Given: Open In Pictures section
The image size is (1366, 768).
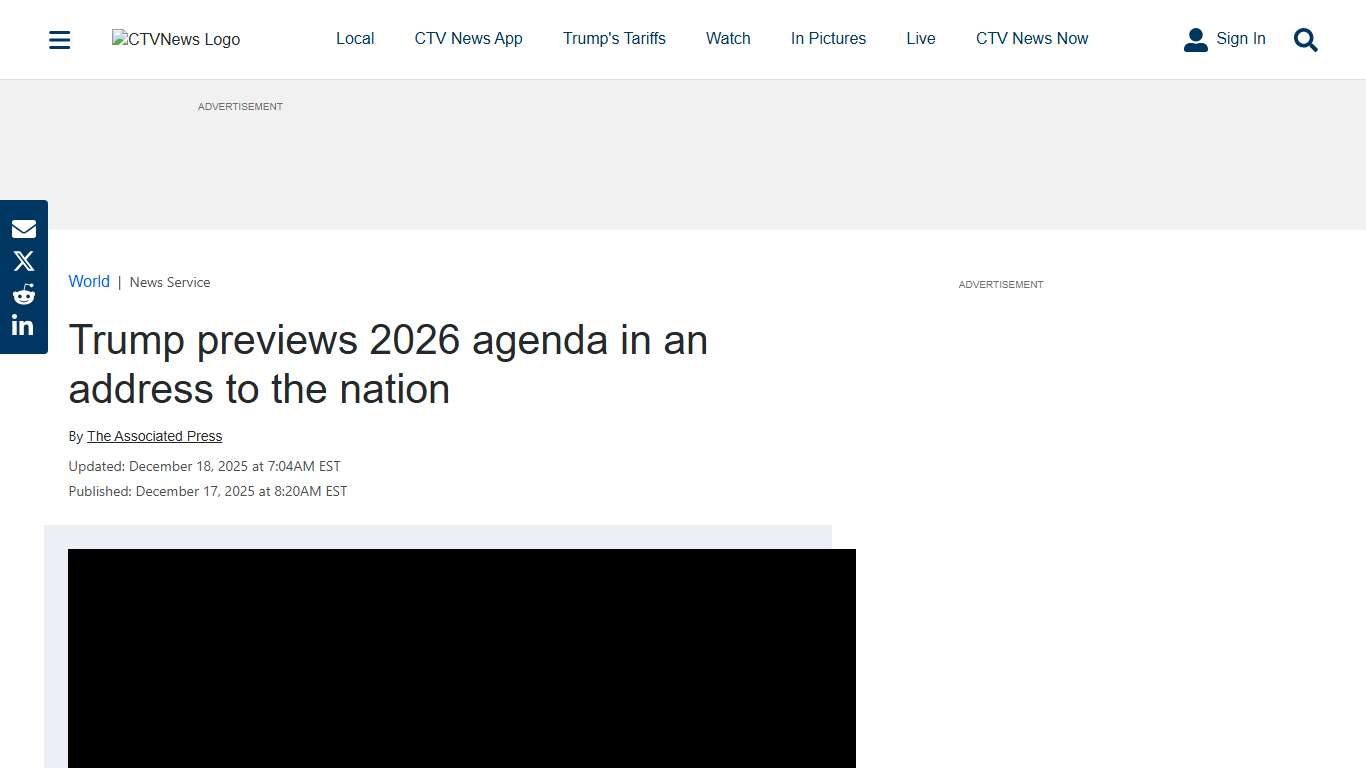Looking at the screenshot, I should pos(828,39).
